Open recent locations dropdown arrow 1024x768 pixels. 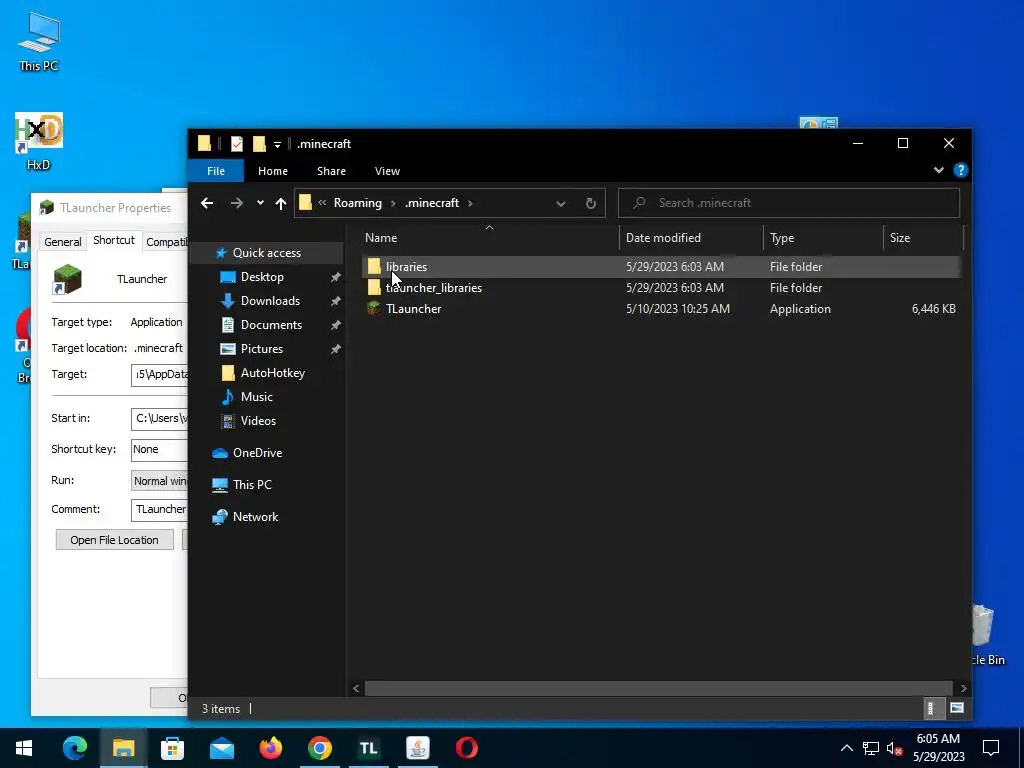[x=260, y=203]
